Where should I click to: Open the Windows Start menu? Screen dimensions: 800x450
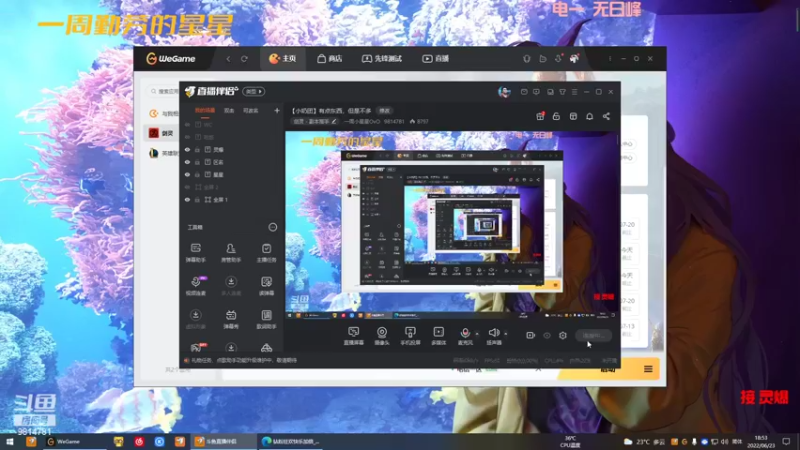tap(9, 441)
